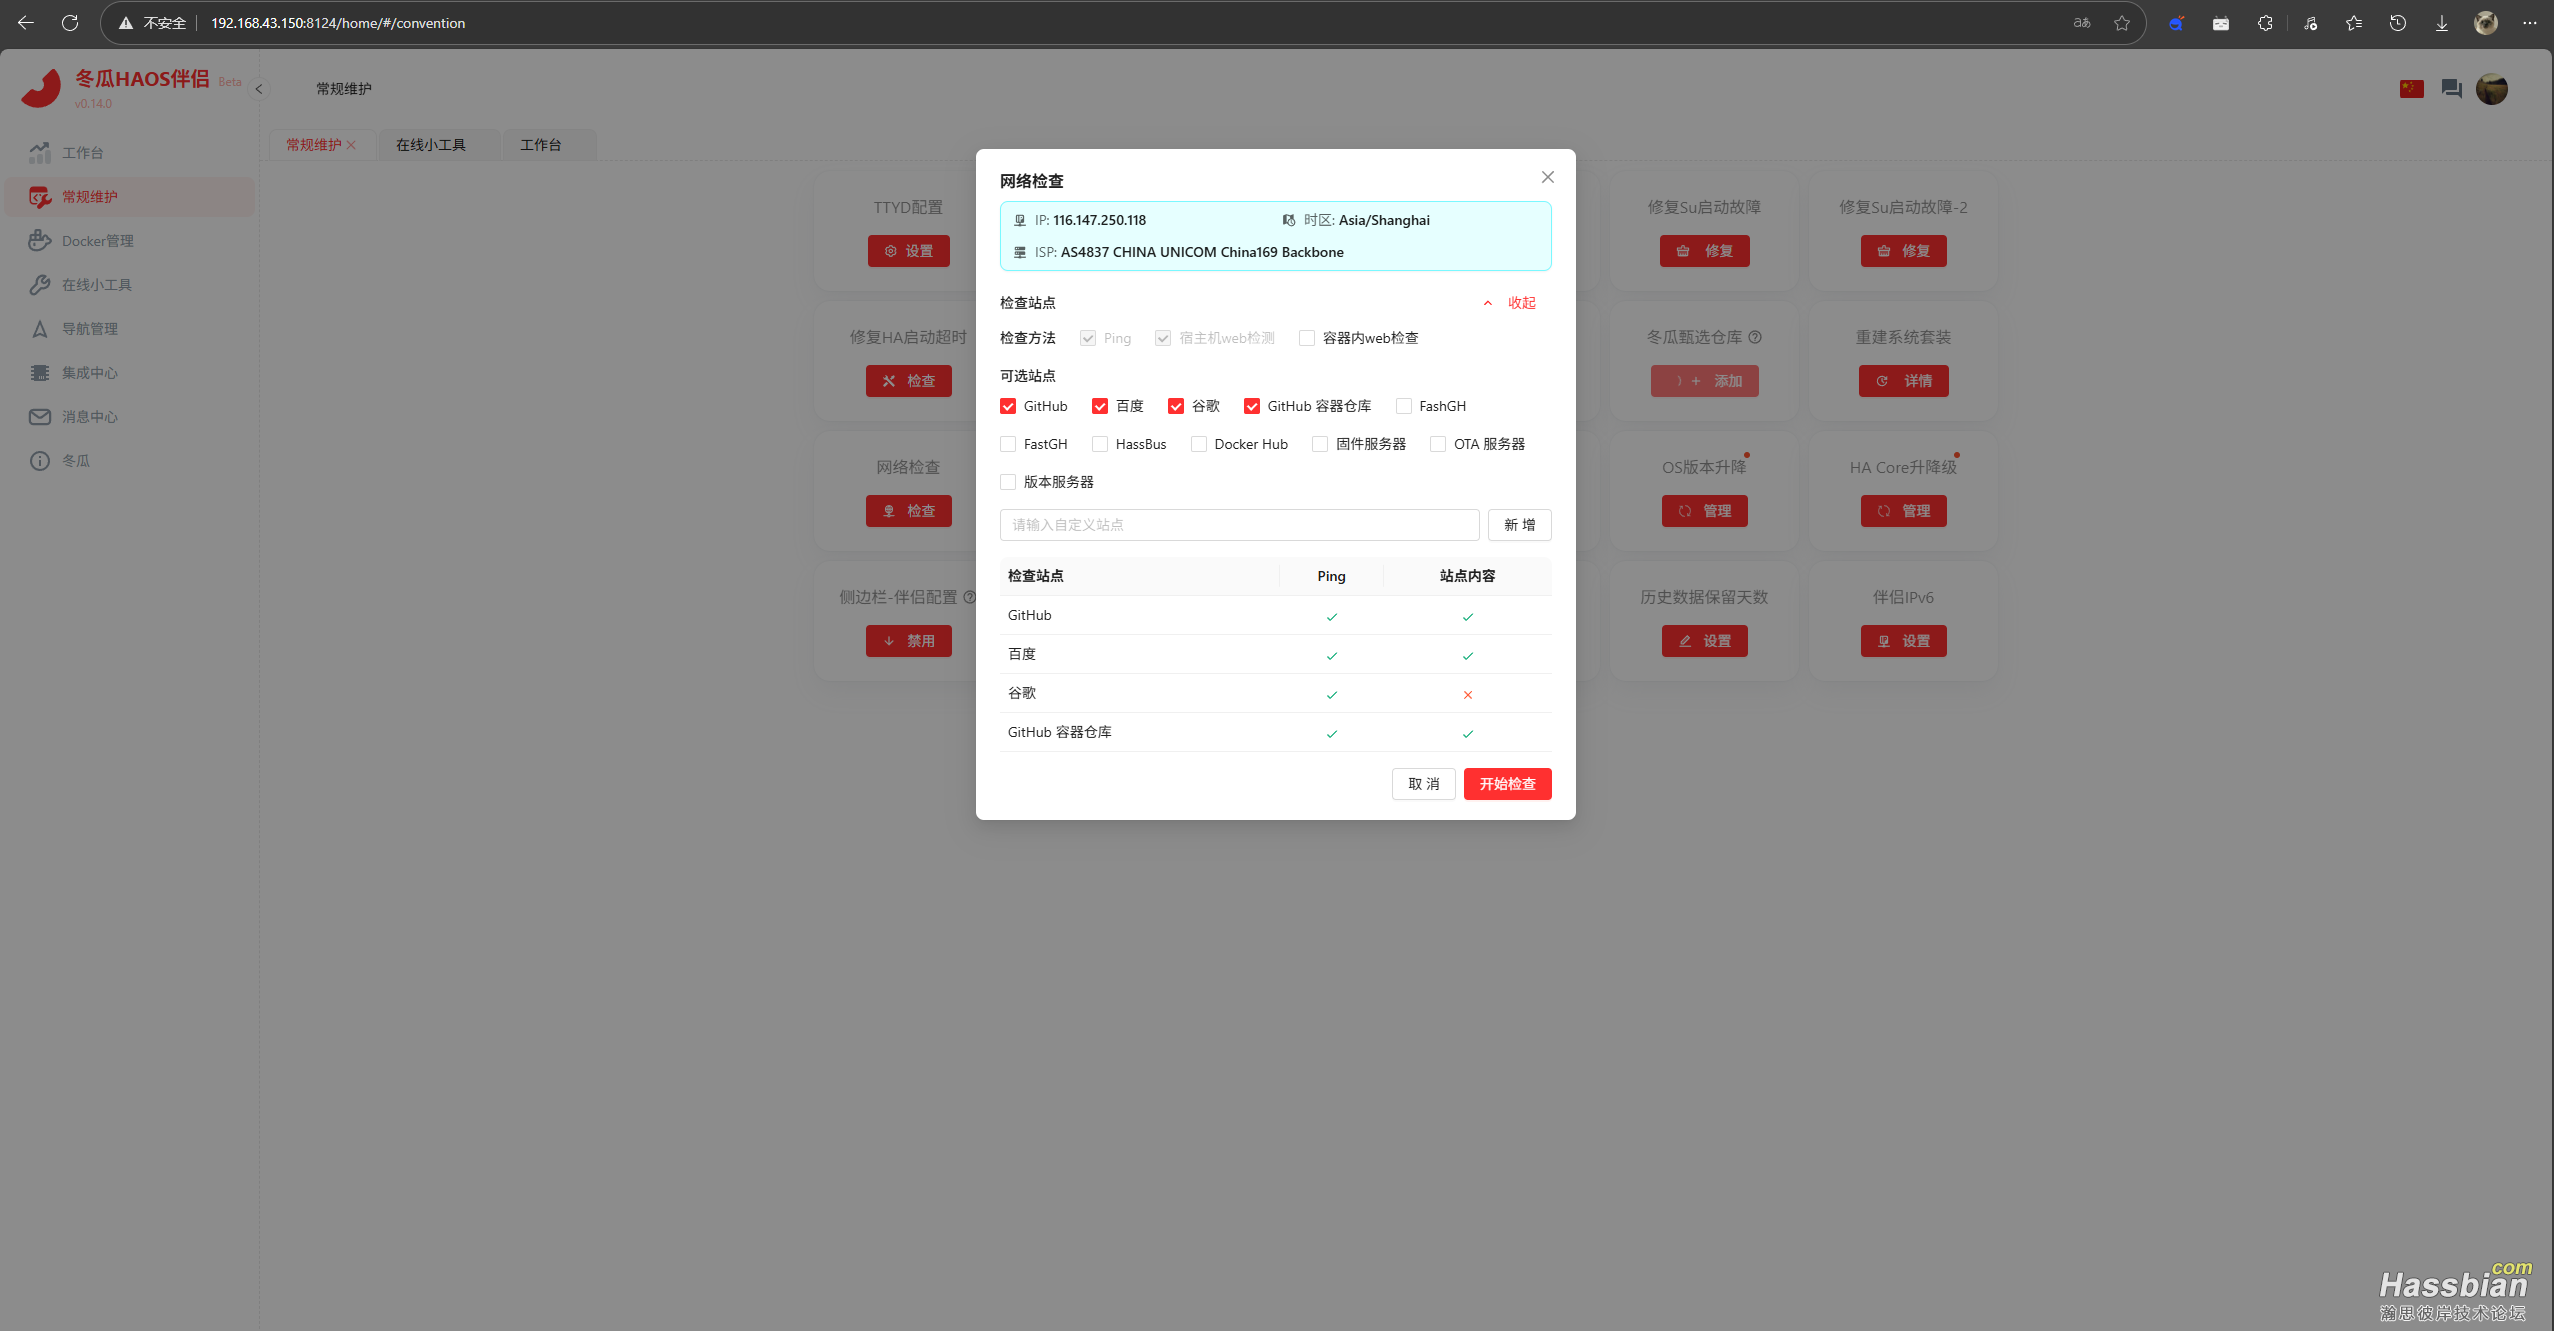Viewport: 2554px width, 1331px height.
Task: Click the browser downloads icon
Action: (x=2441, y=23)
